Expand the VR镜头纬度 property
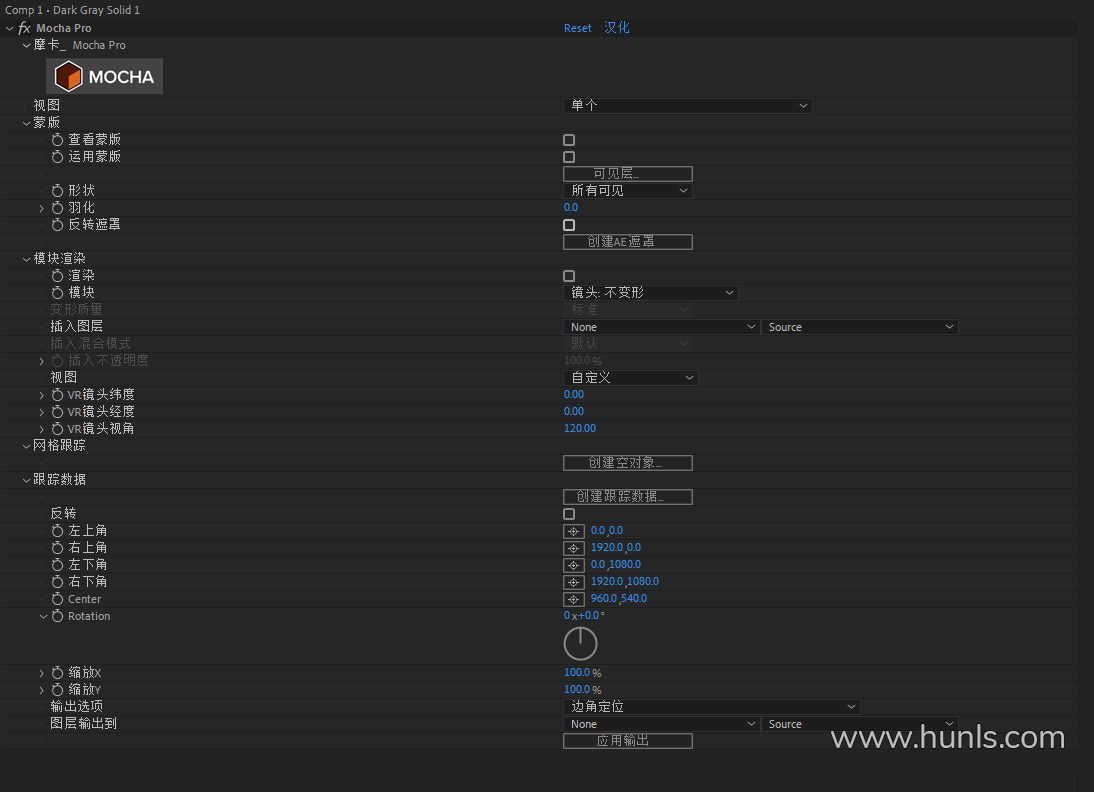The image size is (1094, 792). click(41, 395)
